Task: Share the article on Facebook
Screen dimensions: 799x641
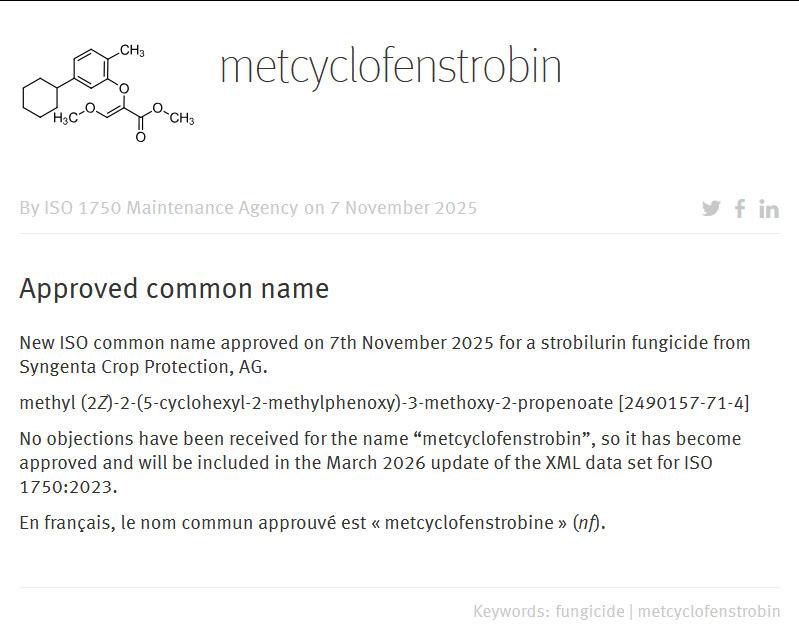Action: point(740,208)
